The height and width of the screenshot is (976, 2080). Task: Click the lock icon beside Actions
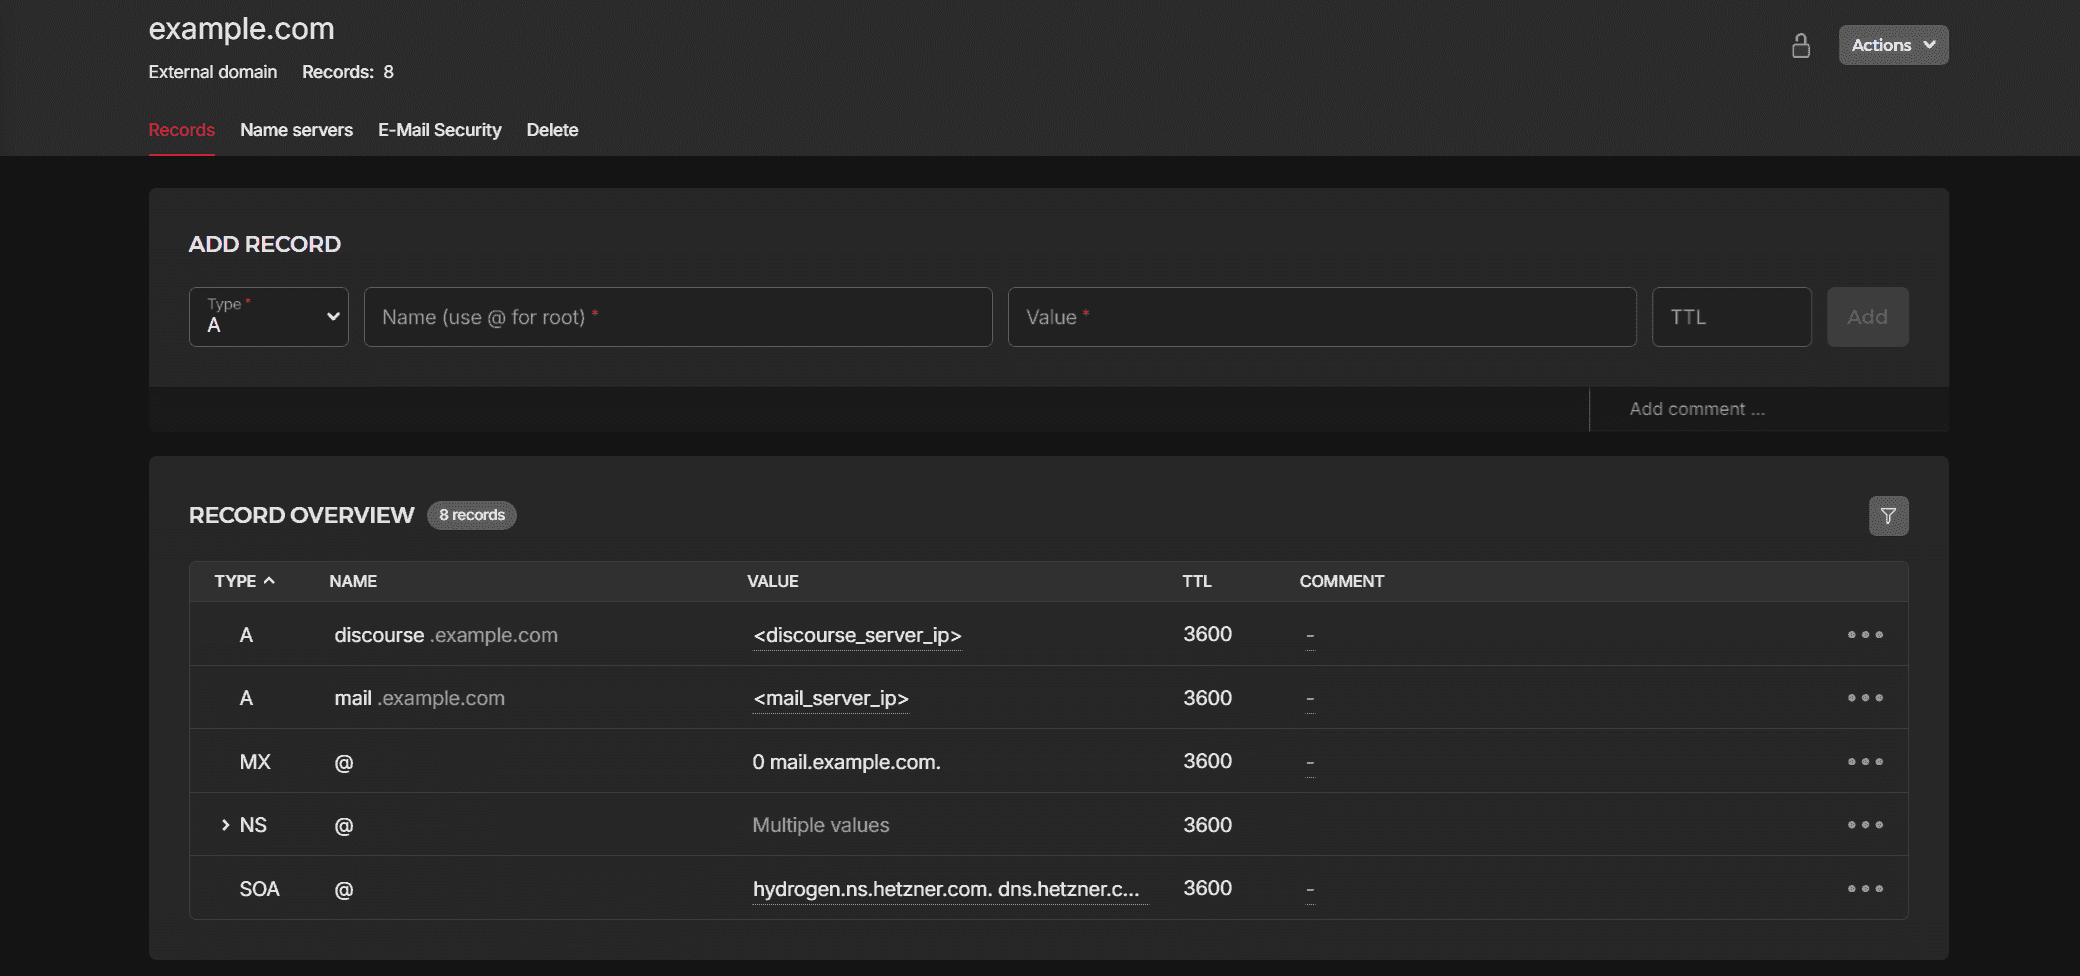(1800, 46)
